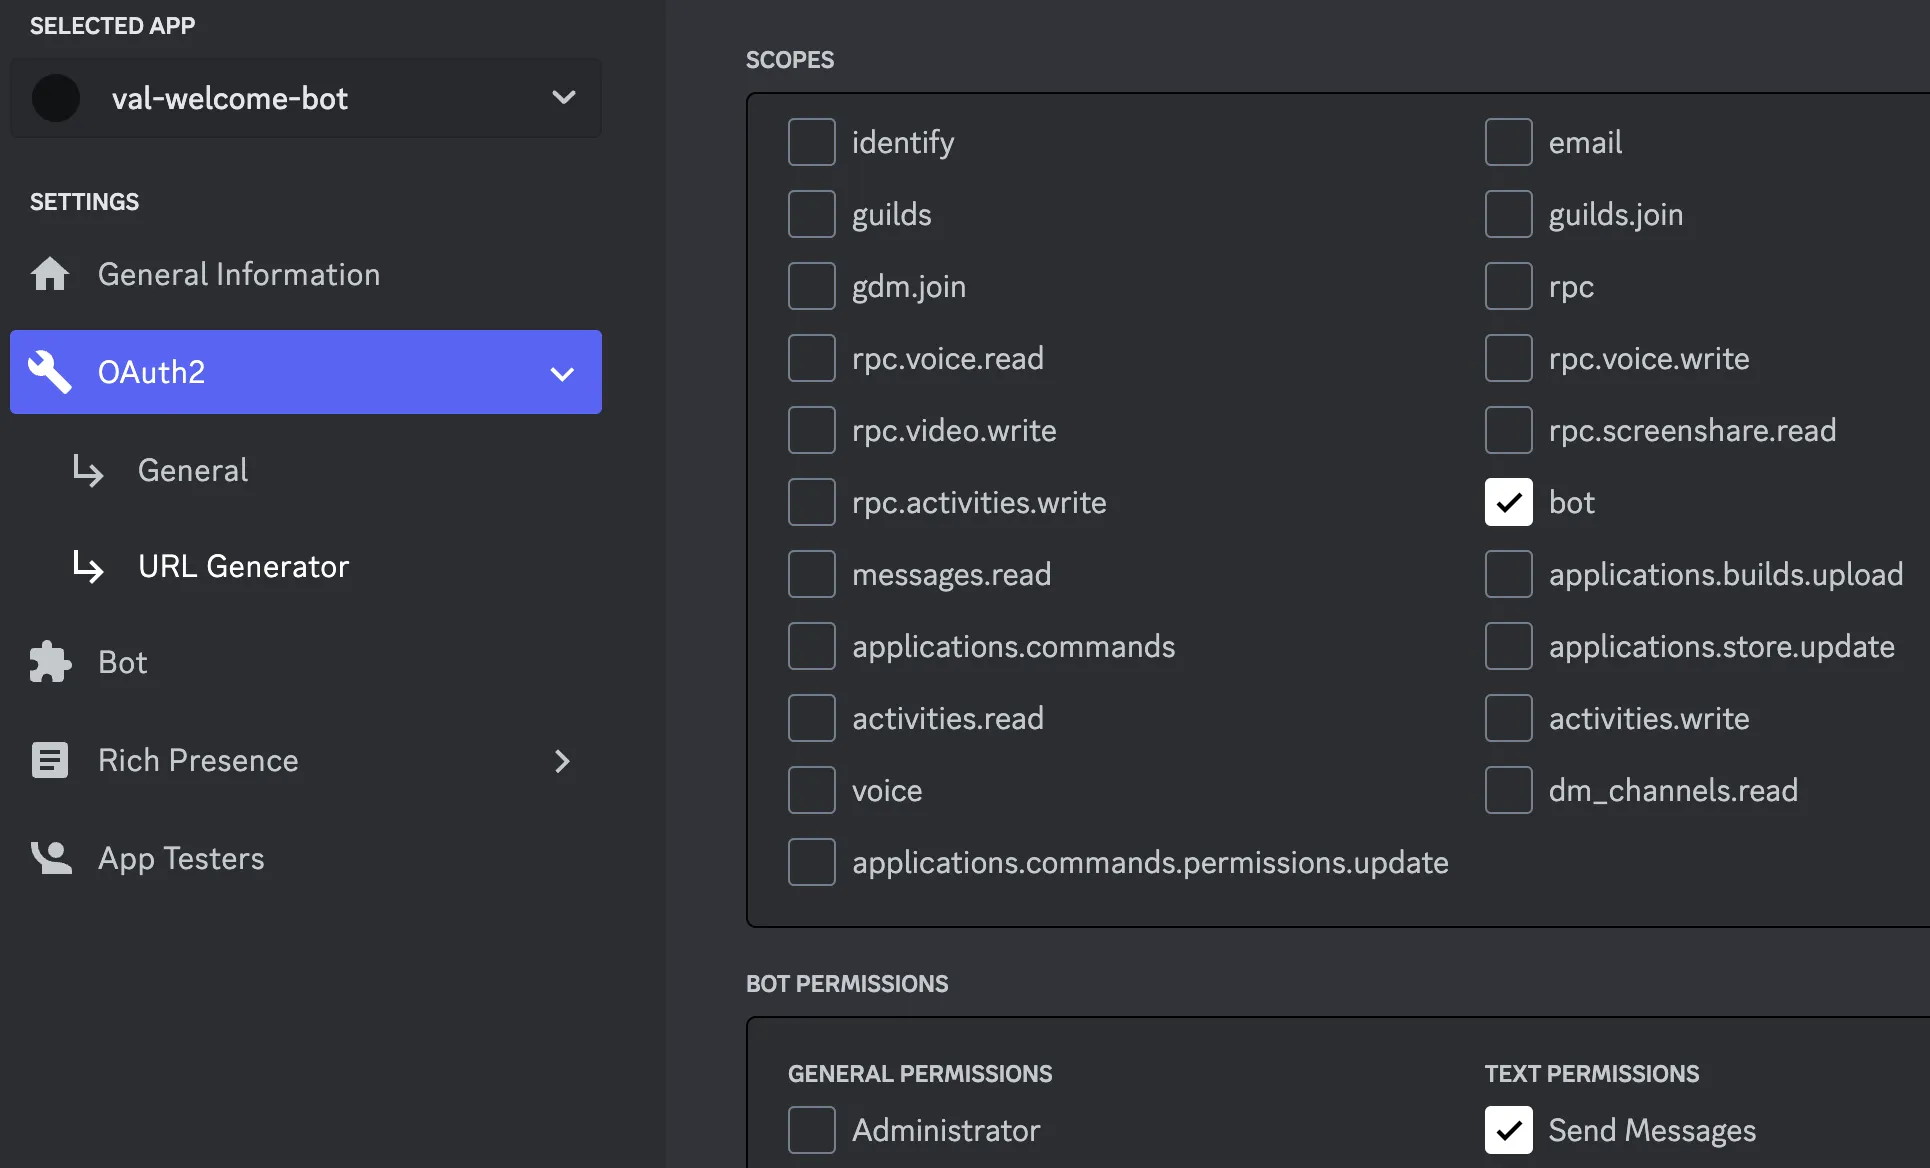Select the guilds.join scope
This screenshot has height=1168, width=1930.
(x=1508, y=213)
